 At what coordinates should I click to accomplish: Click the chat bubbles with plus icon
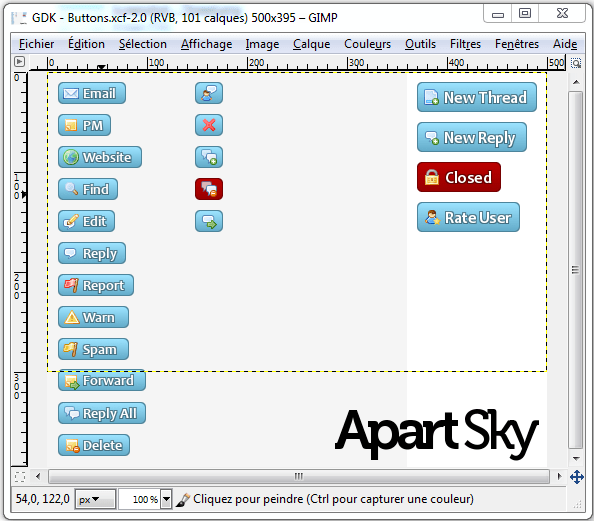click(x=209, y=157)
